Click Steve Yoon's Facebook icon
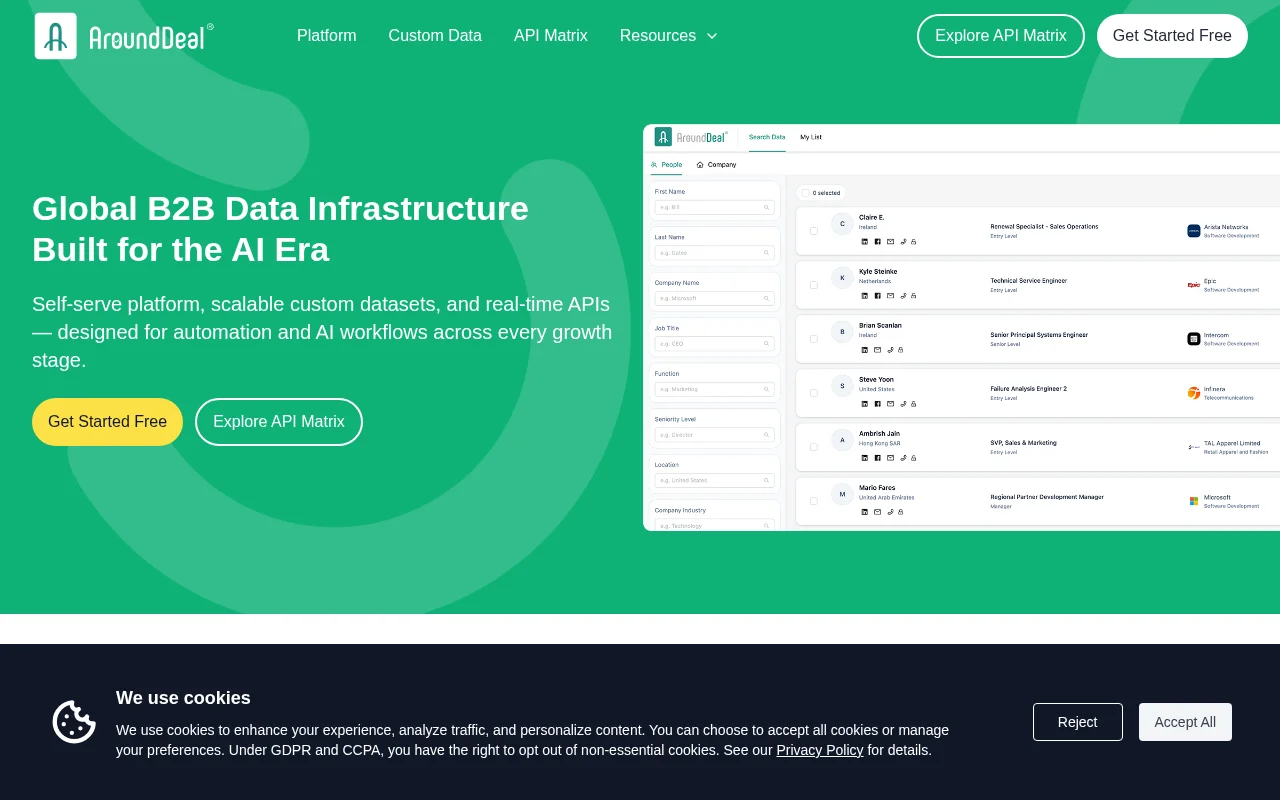 [878, 403]
